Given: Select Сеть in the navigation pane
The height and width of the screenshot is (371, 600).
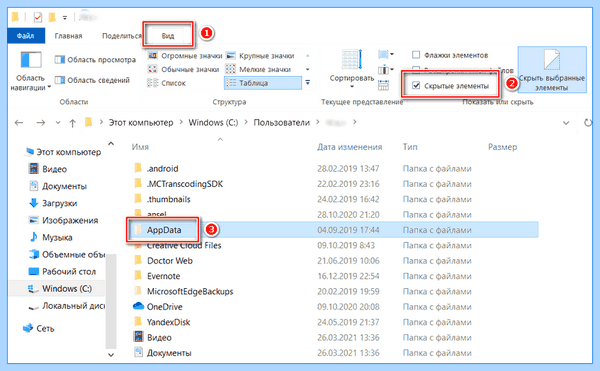Looking at the screenshot, I should click(x=38, y=328).
